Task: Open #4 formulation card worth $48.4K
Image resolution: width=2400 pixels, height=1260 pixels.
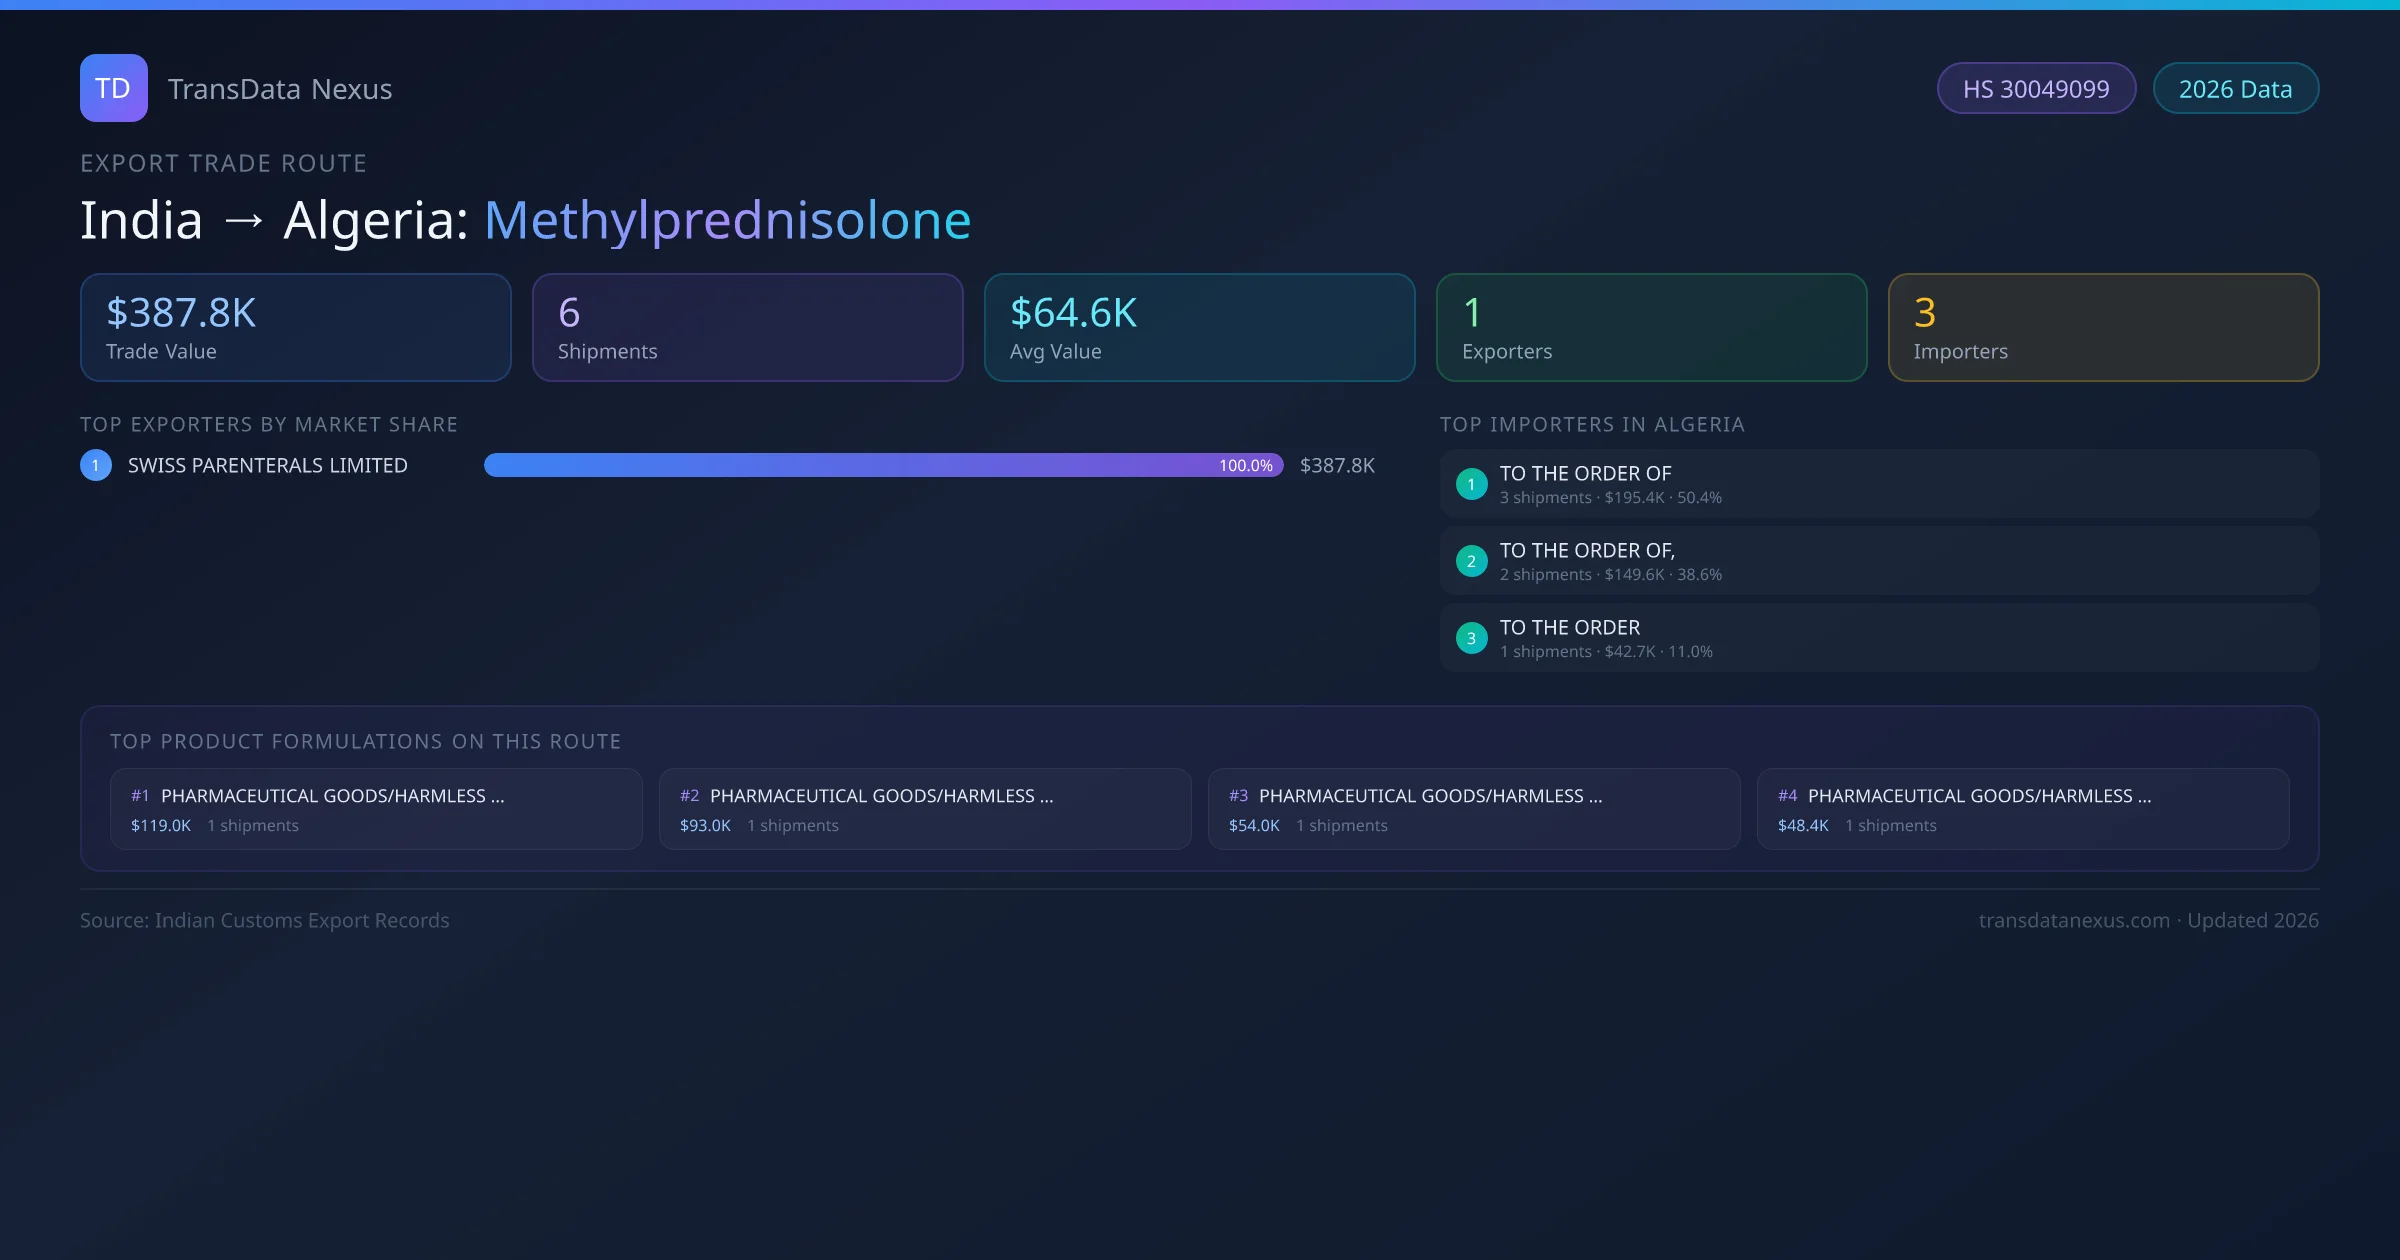Action: click(x=2022, y=809)
